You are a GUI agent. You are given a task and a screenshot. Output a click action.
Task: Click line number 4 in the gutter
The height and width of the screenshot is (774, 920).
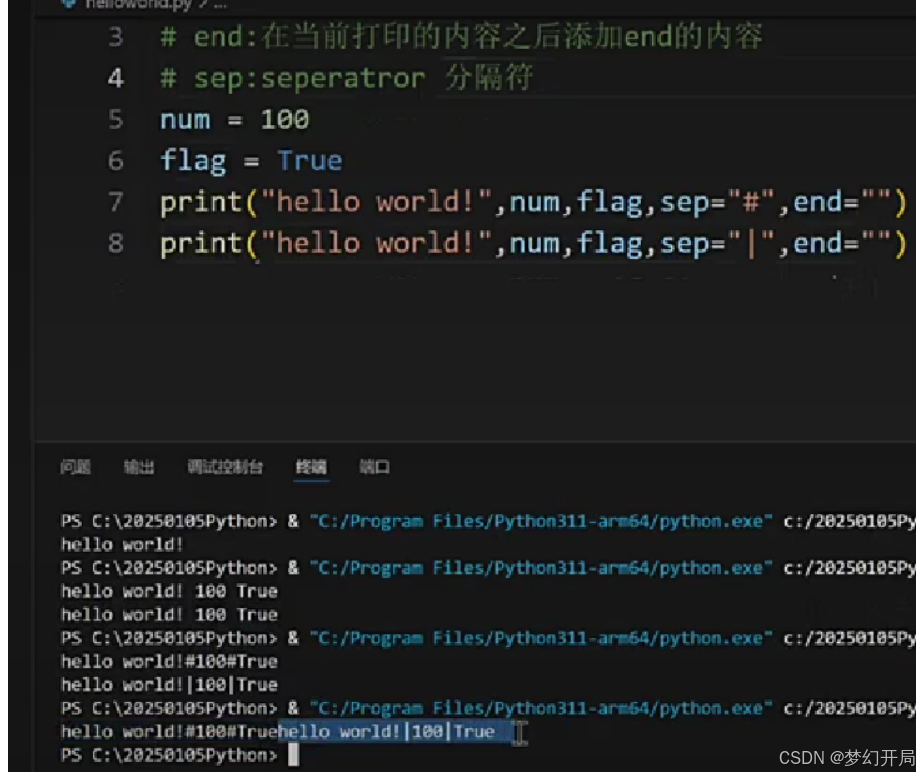tap(116, 77)
